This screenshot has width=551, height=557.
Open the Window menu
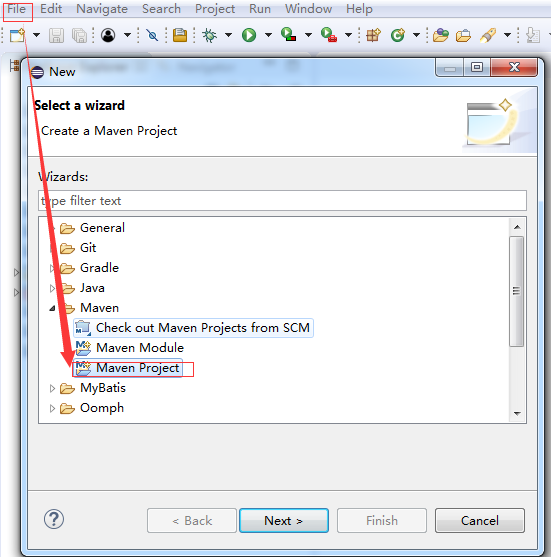(x=308, y=9)
